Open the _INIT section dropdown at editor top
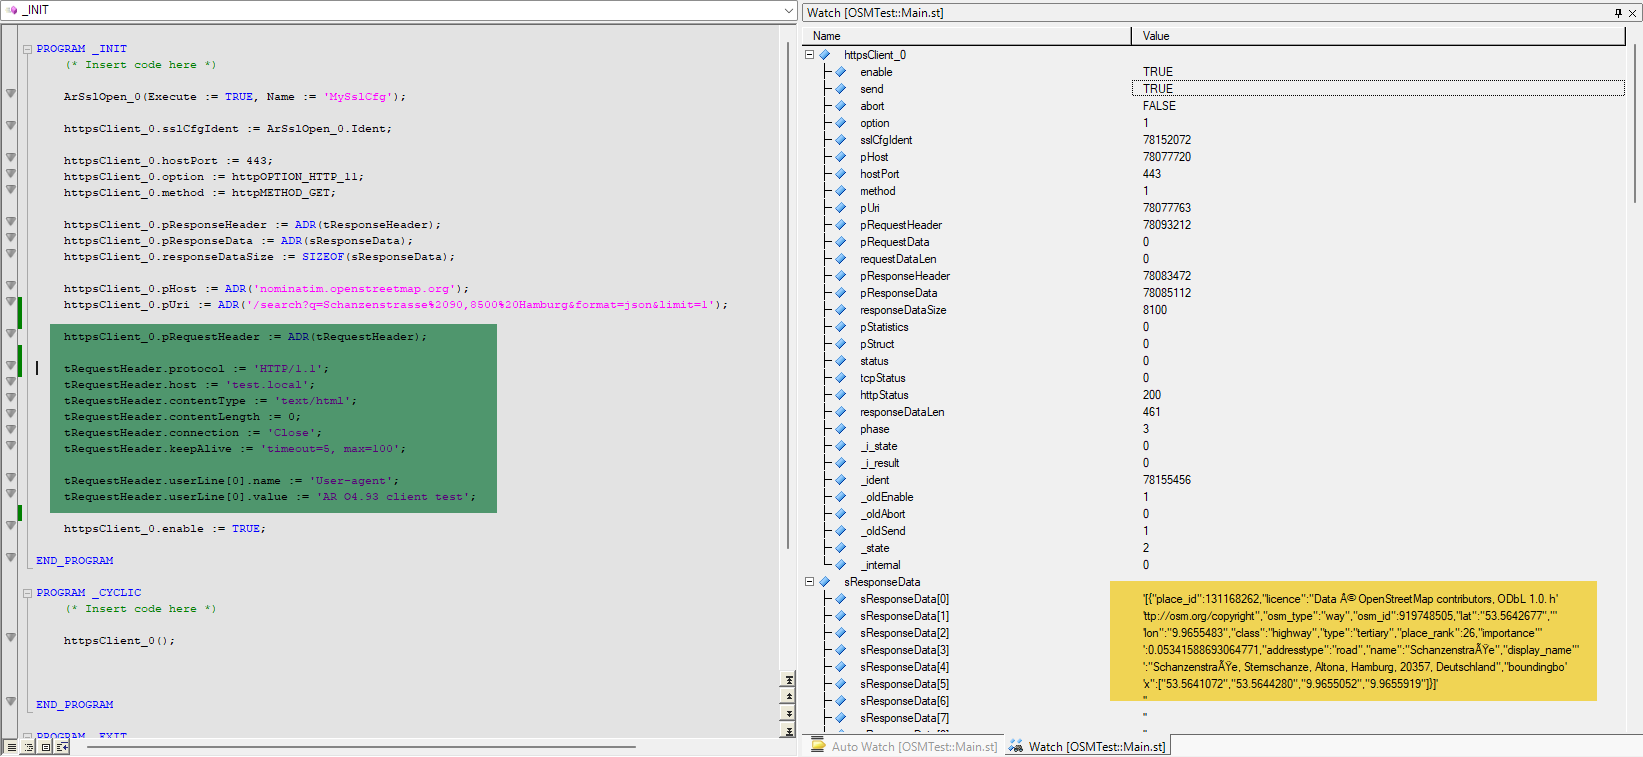Viewport: 1643px width, 757px height. (789, 10)
